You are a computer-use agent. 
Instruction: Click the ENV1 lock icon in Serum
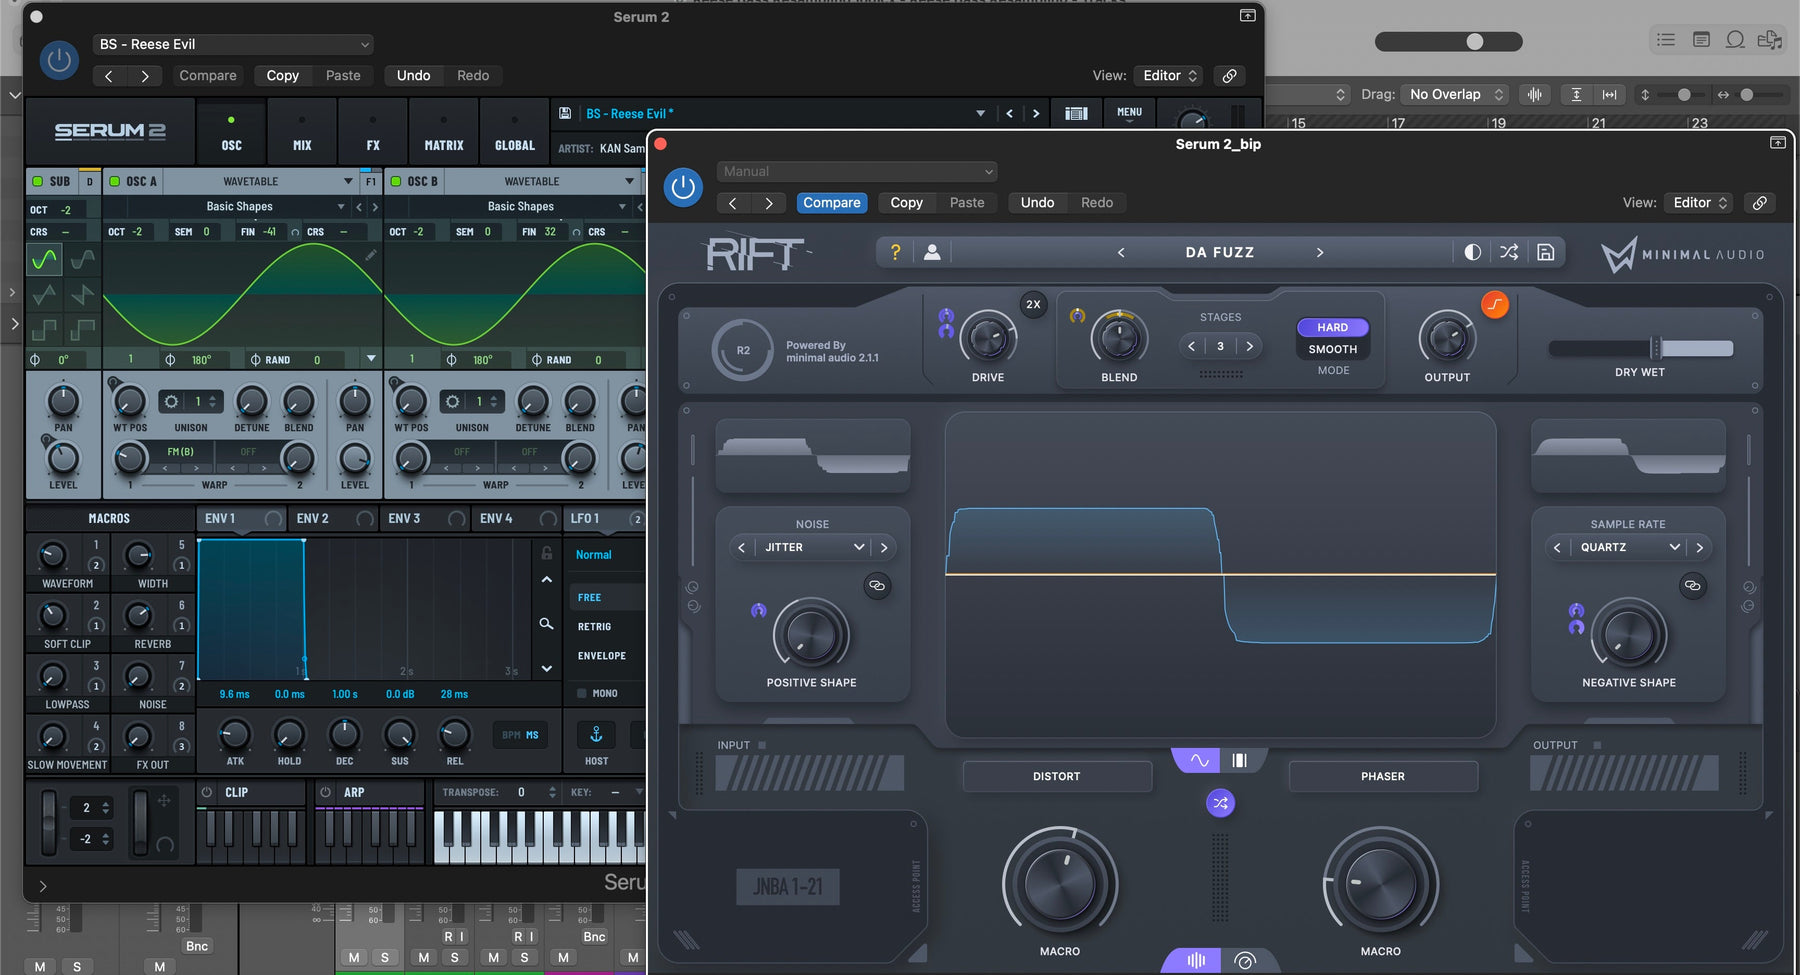(x=546, y=553)
